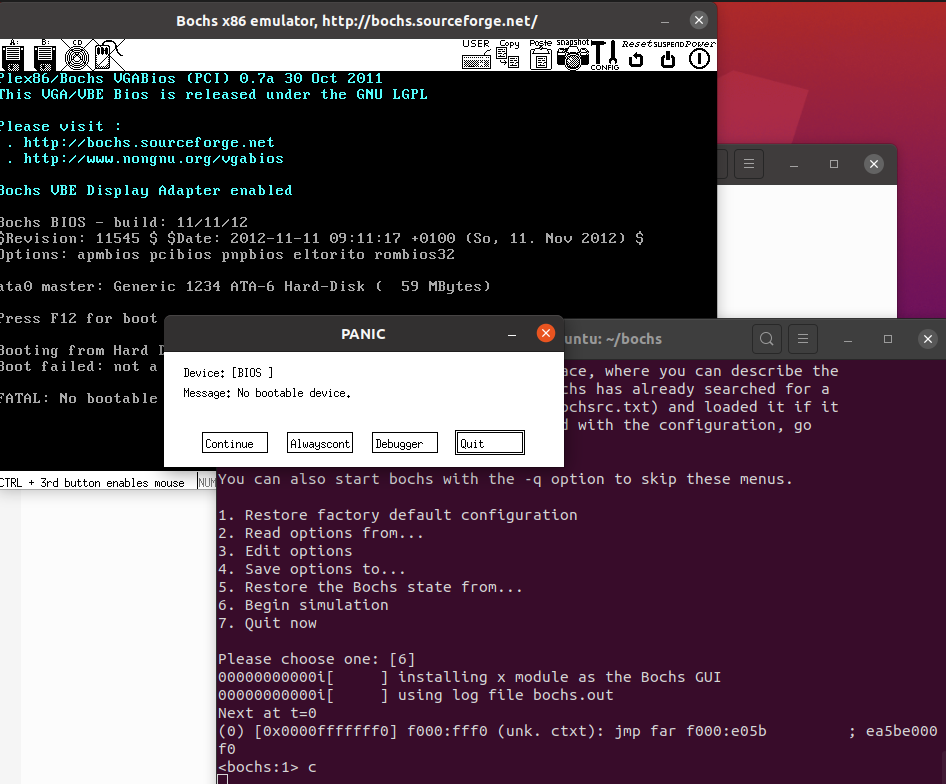Maximize the white background window

[x=834, y=164]
